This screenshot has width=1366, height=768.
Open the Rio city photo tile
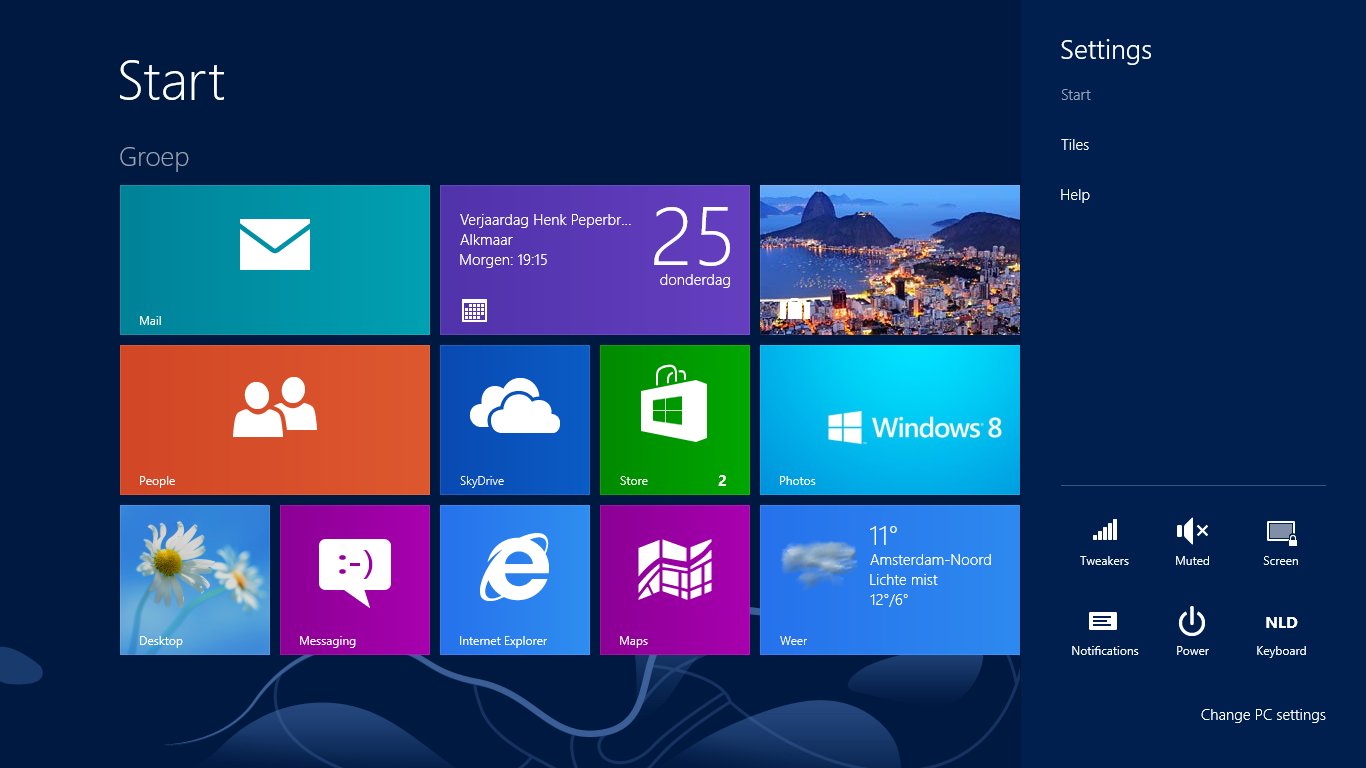(x=890, y=260)
